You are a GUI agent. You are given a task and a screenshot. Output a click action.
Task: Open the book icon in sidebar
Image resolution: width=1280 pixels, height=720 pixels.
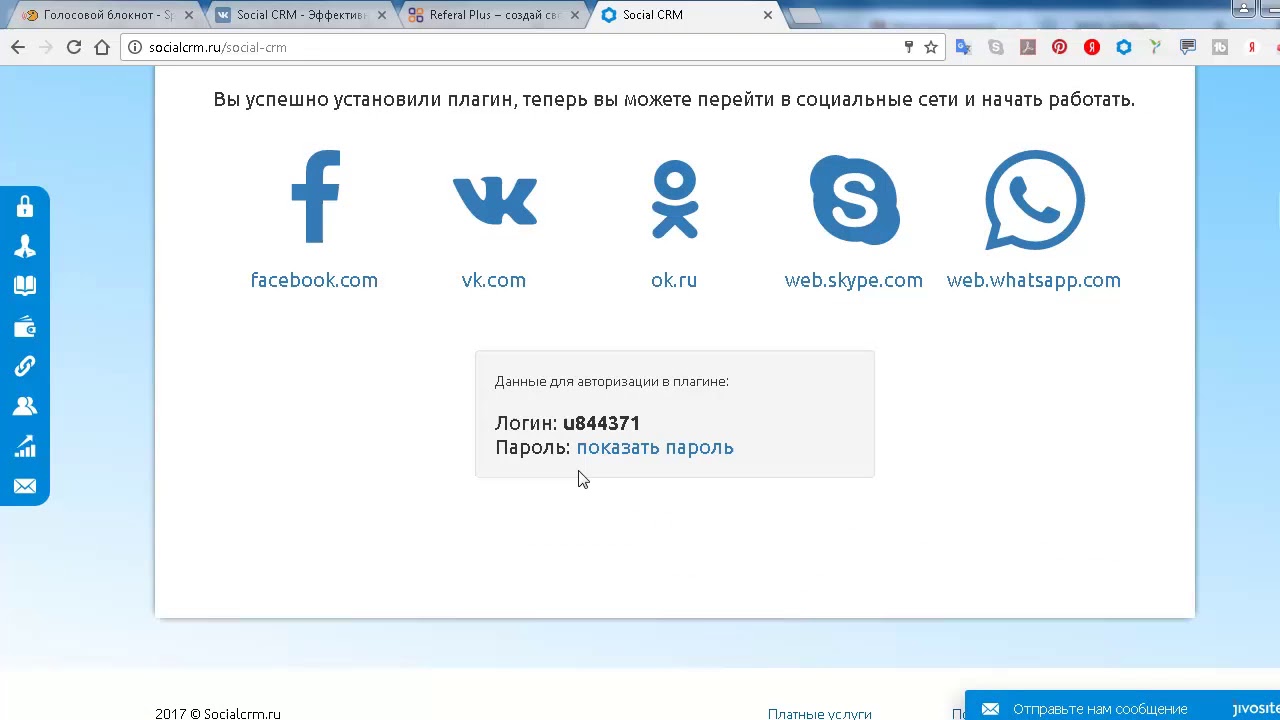tap(25, 286)
